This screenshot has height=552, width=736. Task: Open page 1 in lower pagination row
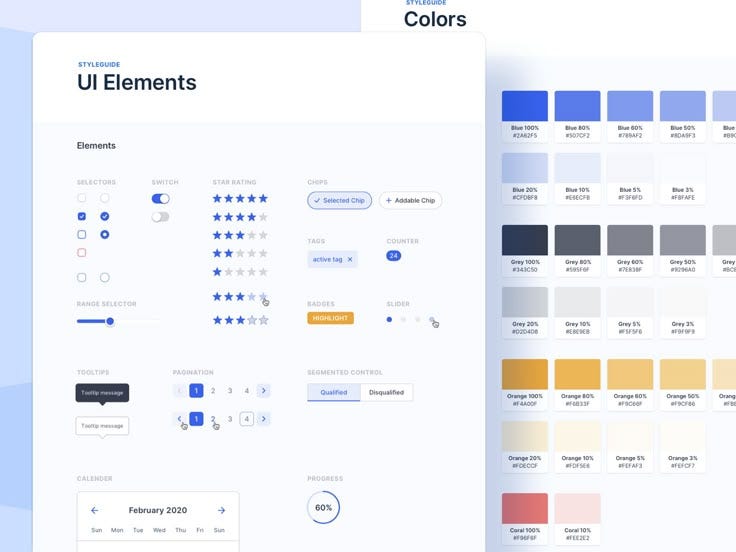click(x=196, y=419)
